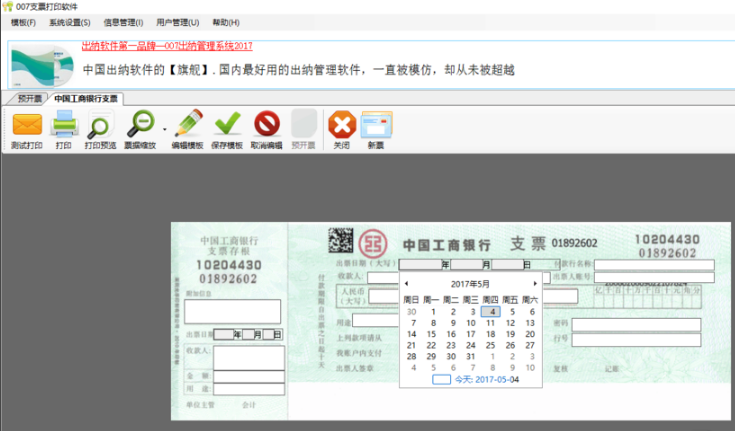
Task: Click the today box marker in calendar footer
Action: coord(441,379)
